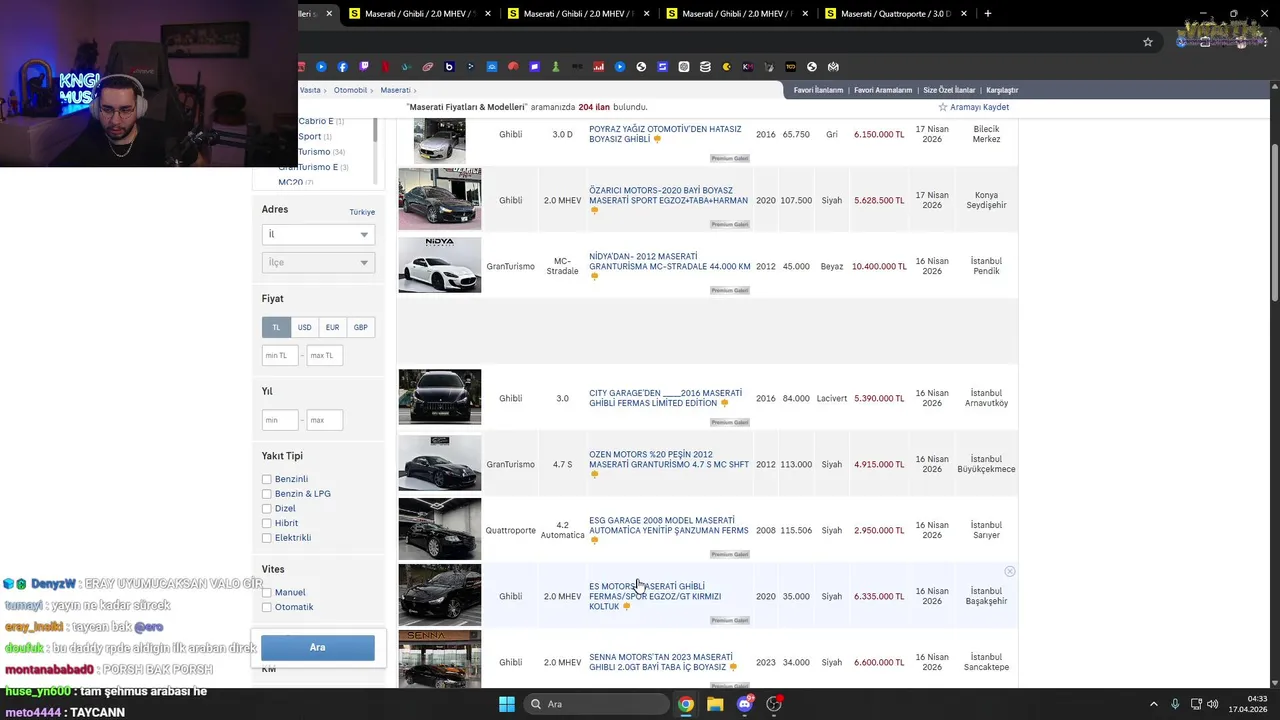Select the Cabrio E category
Image resolution: width=1280 pixels, height=720 pixels.
316,121
